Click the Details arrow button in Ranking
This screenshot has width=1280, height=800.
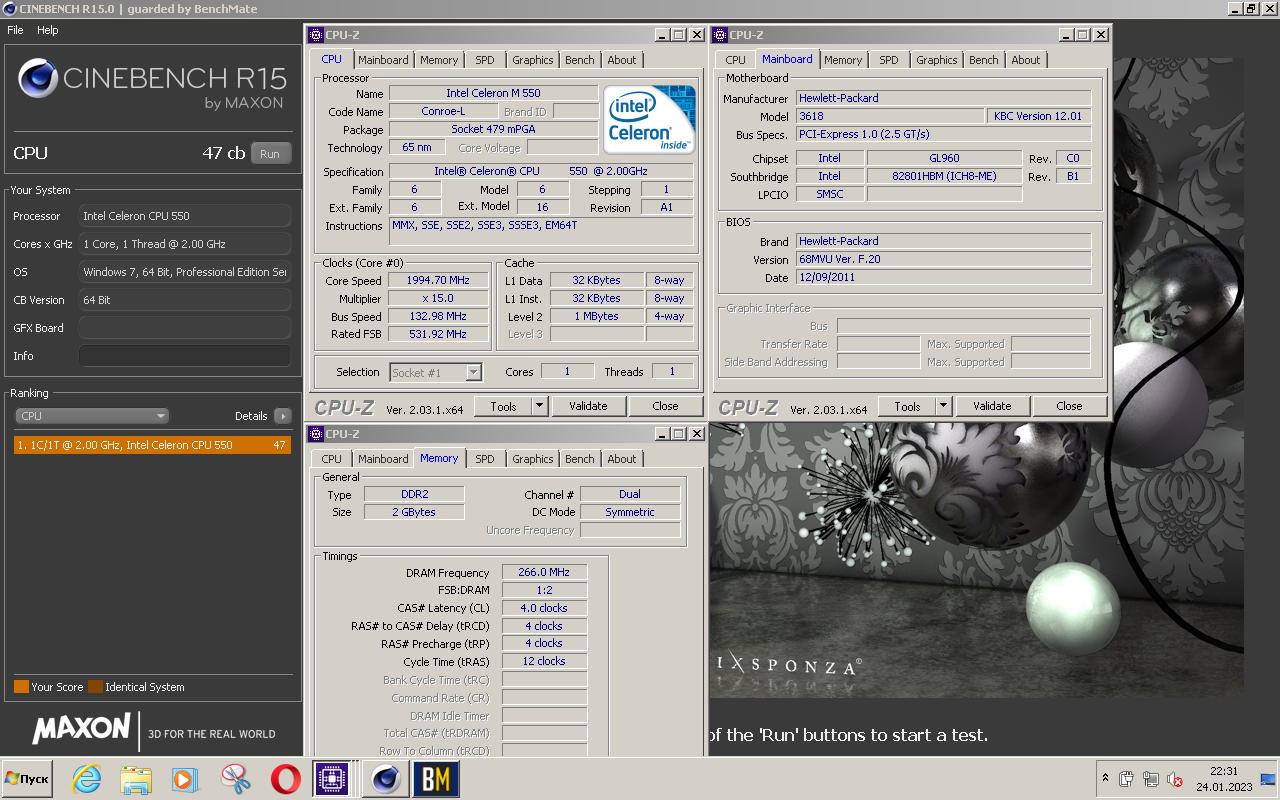point(282,416)
